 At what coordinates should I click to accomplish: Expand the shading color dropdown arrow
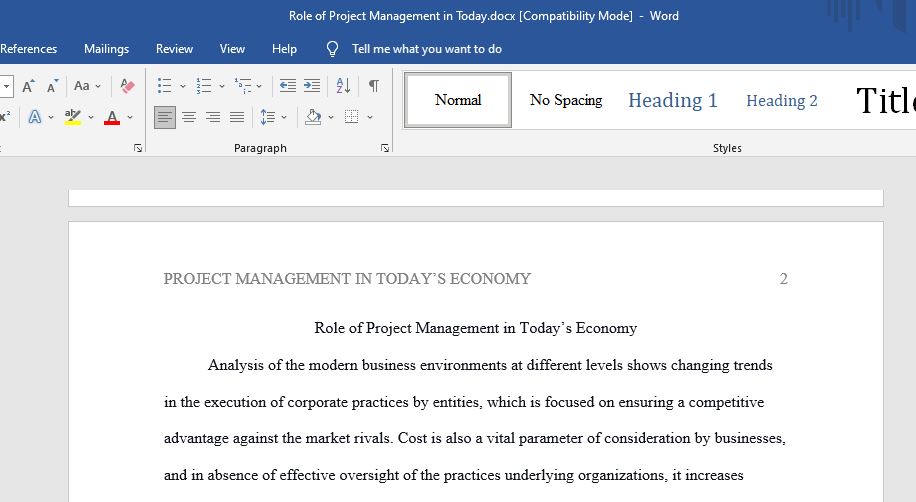pos(331,117)
